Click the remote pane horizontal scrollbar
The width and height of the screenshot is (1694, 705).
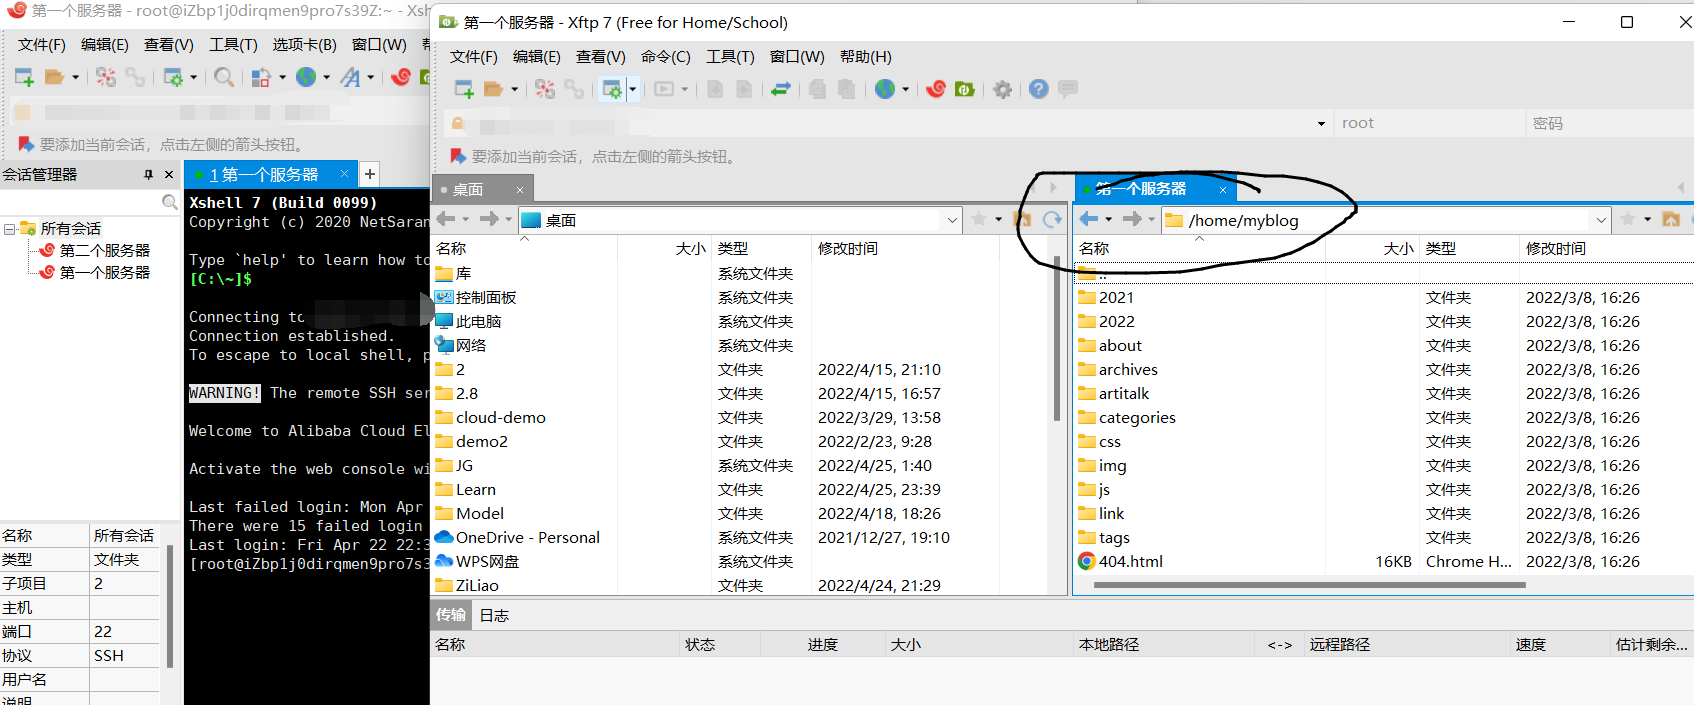point(1310,585)
